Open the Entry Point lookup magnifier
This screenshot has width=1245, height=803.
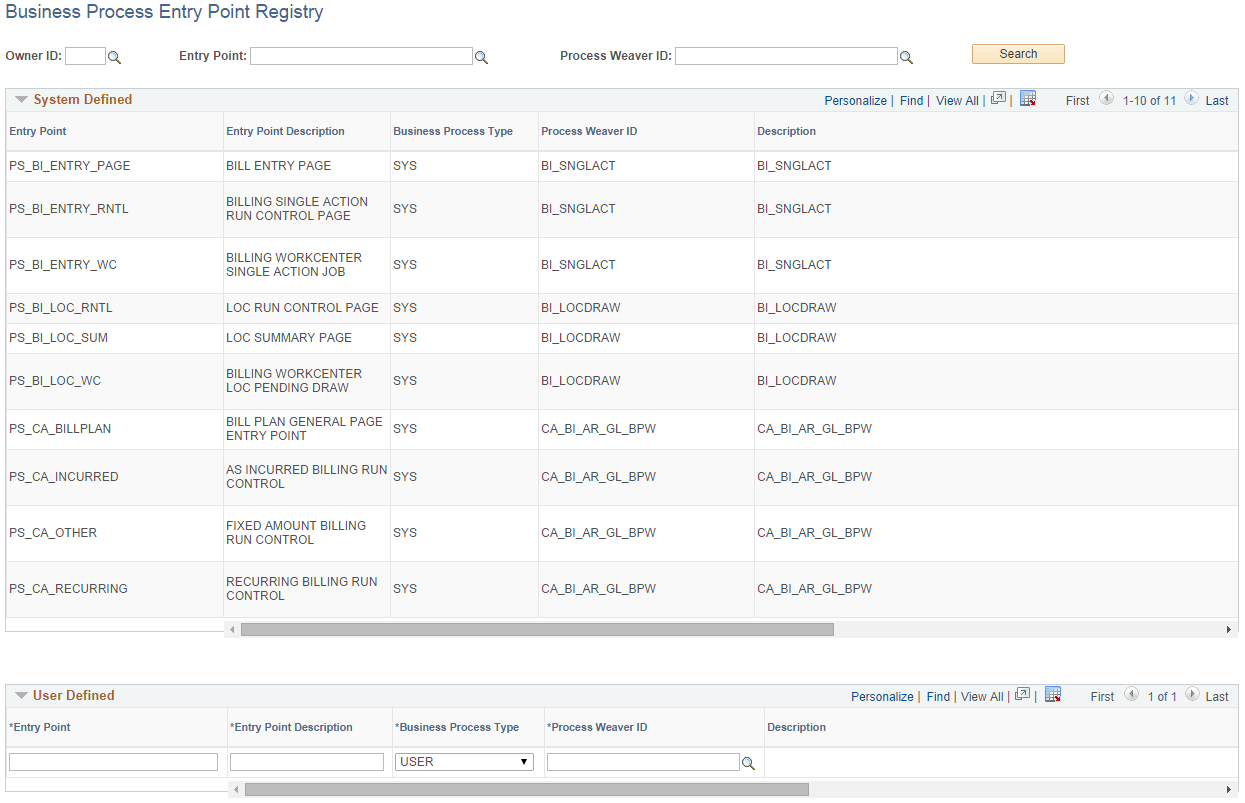(481, 56)
